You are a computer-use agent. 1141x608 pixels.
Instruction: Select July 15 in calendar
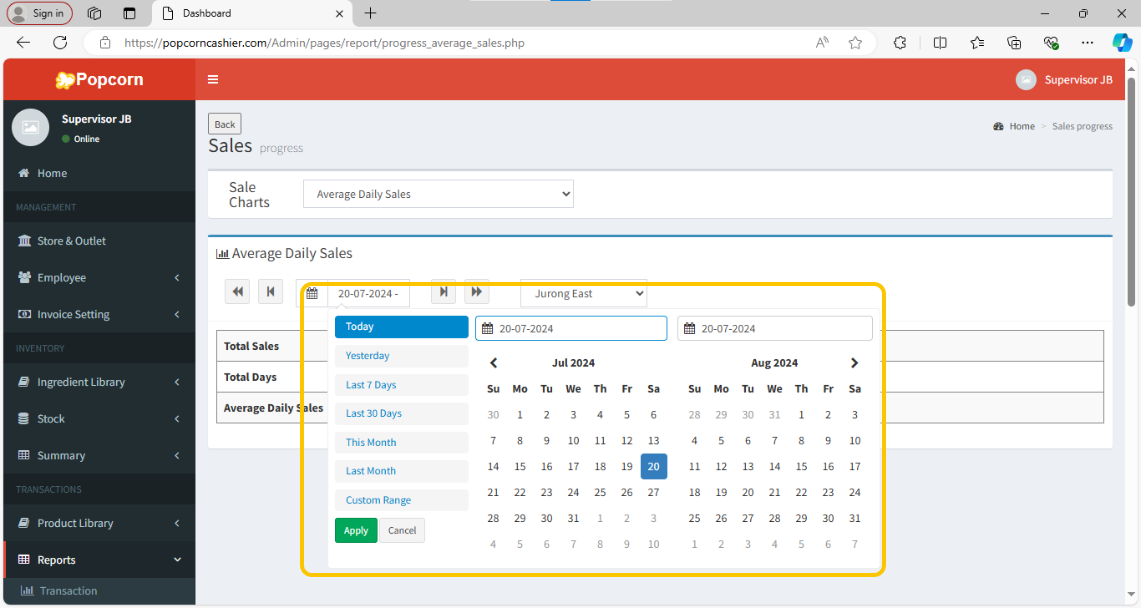click(x=520, y=466)
